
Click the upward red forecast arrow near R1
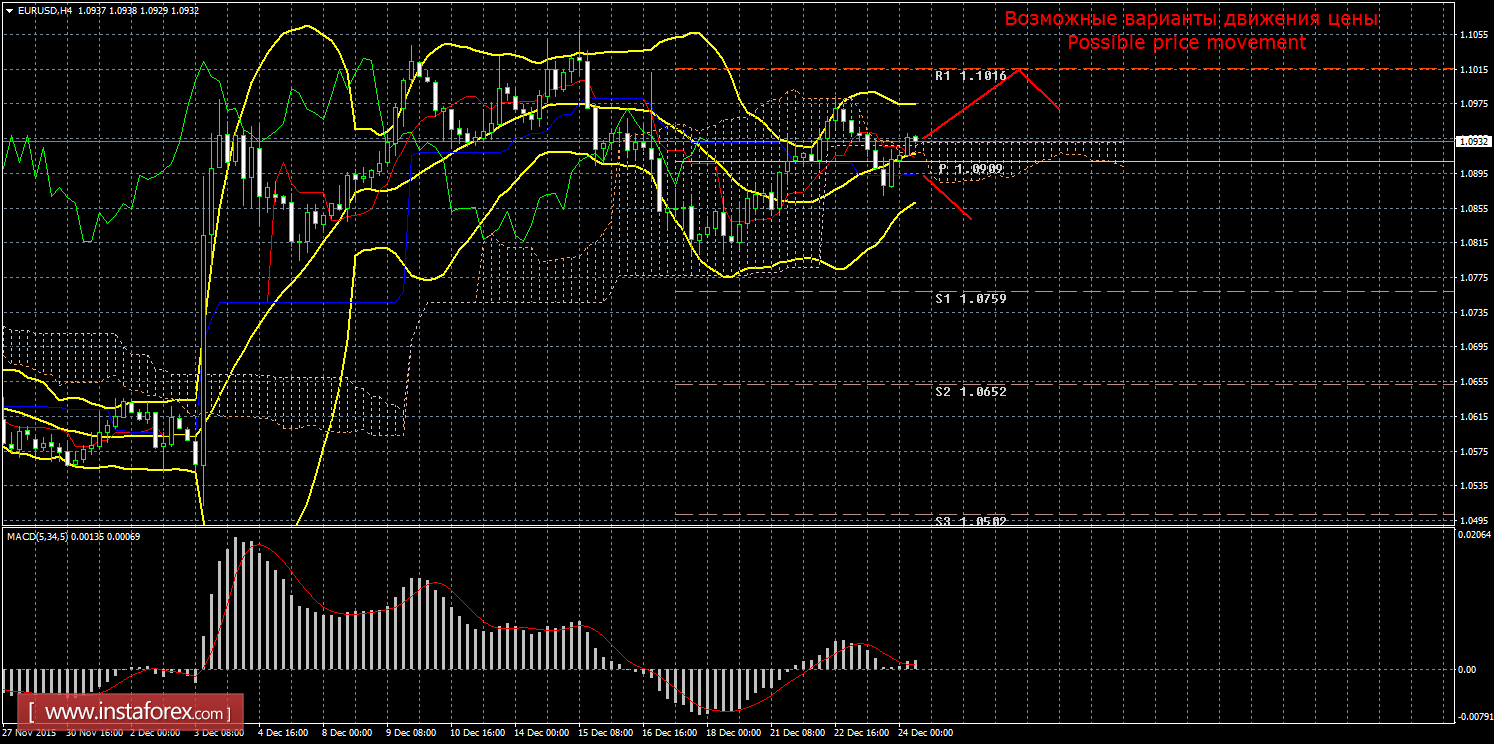coord(968,105)
